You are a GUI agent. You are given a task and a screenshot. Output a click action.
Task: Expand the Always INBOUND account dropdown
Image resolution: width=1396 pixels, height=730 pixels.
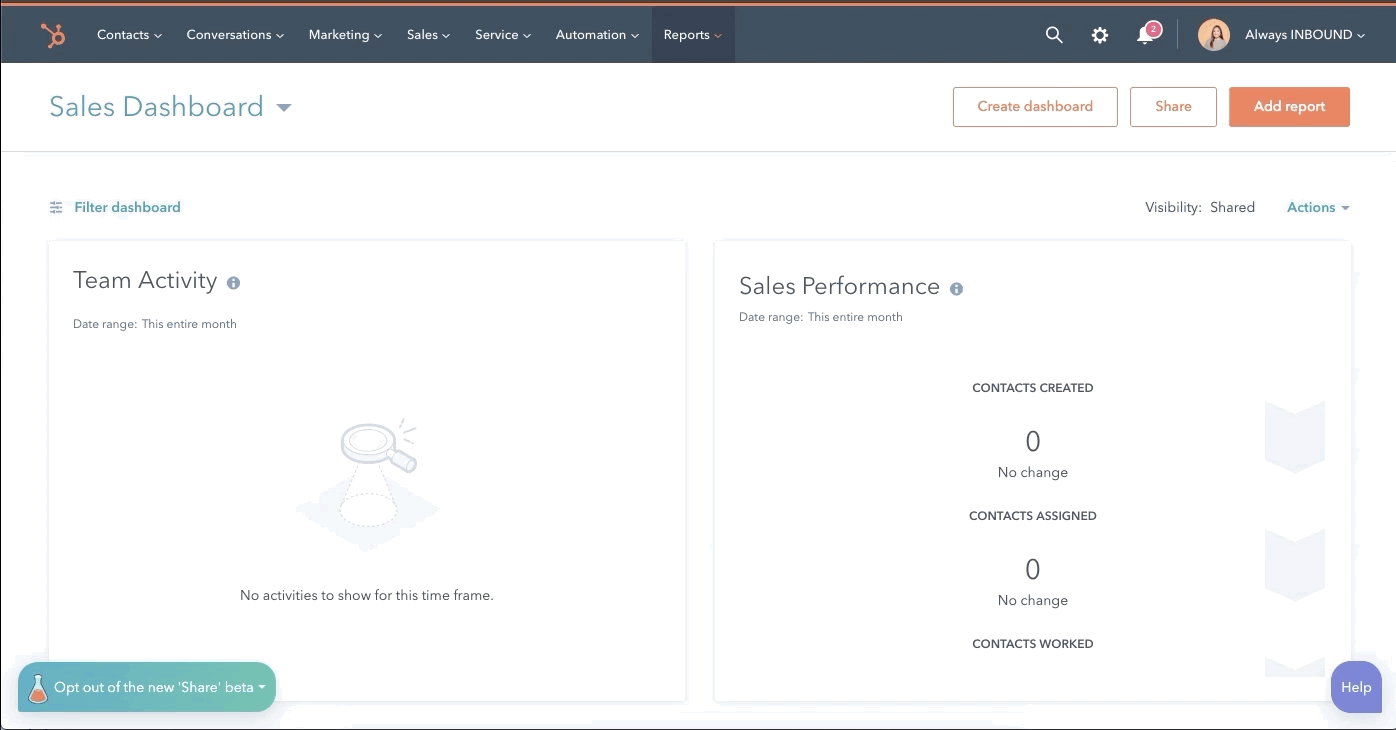tap(1305, 35)
